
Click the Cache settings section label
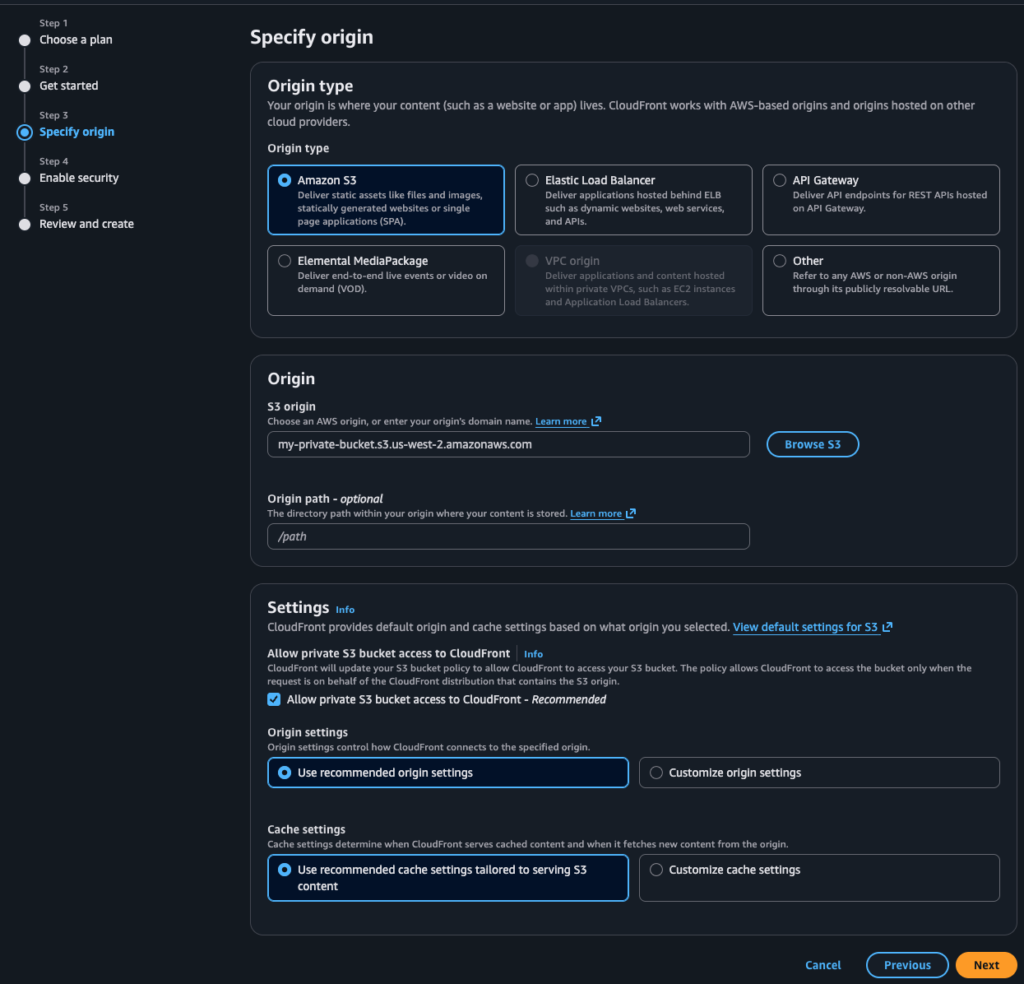306,829
